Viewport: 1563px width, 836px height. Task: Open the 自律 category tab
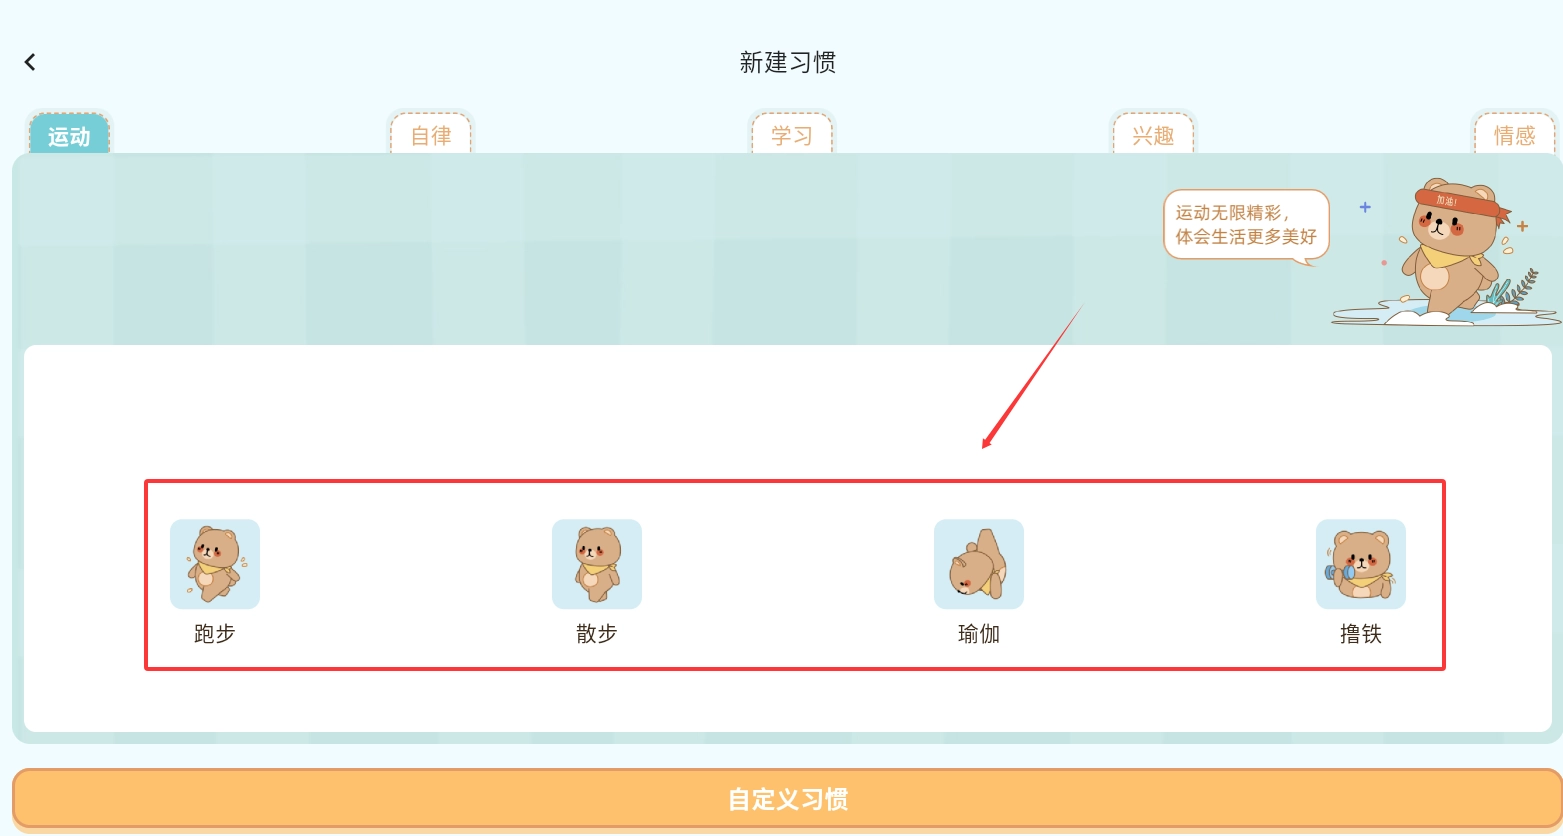coord(431,134)
